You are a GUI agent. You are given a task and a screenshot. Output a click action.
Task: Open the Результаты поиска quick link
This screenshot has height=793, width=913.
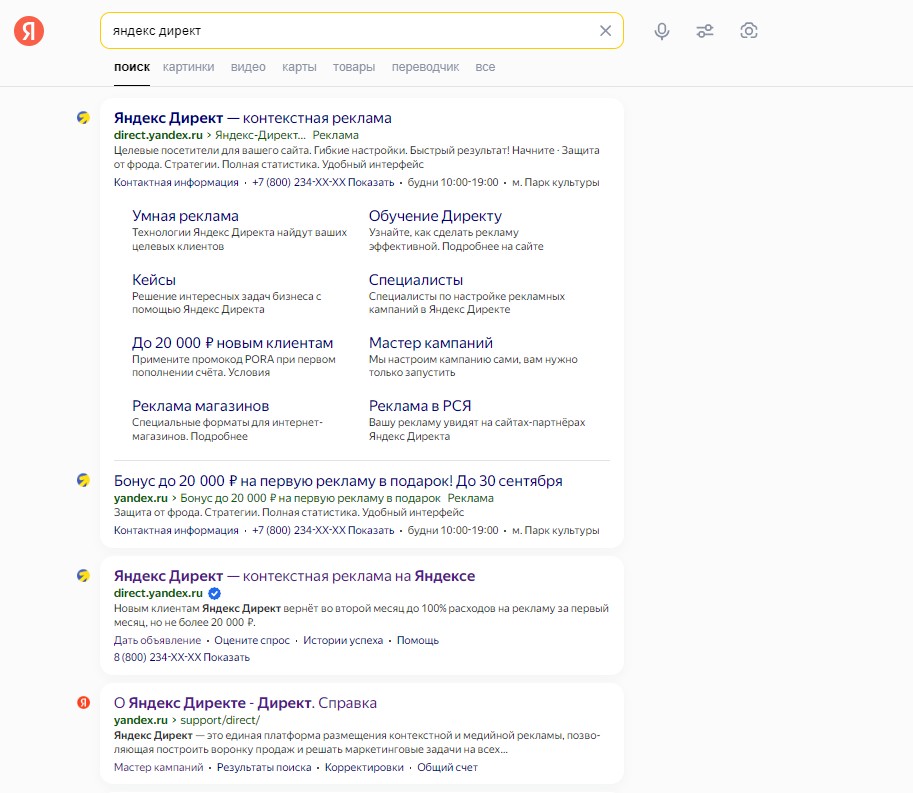click(x=264, y=767)
